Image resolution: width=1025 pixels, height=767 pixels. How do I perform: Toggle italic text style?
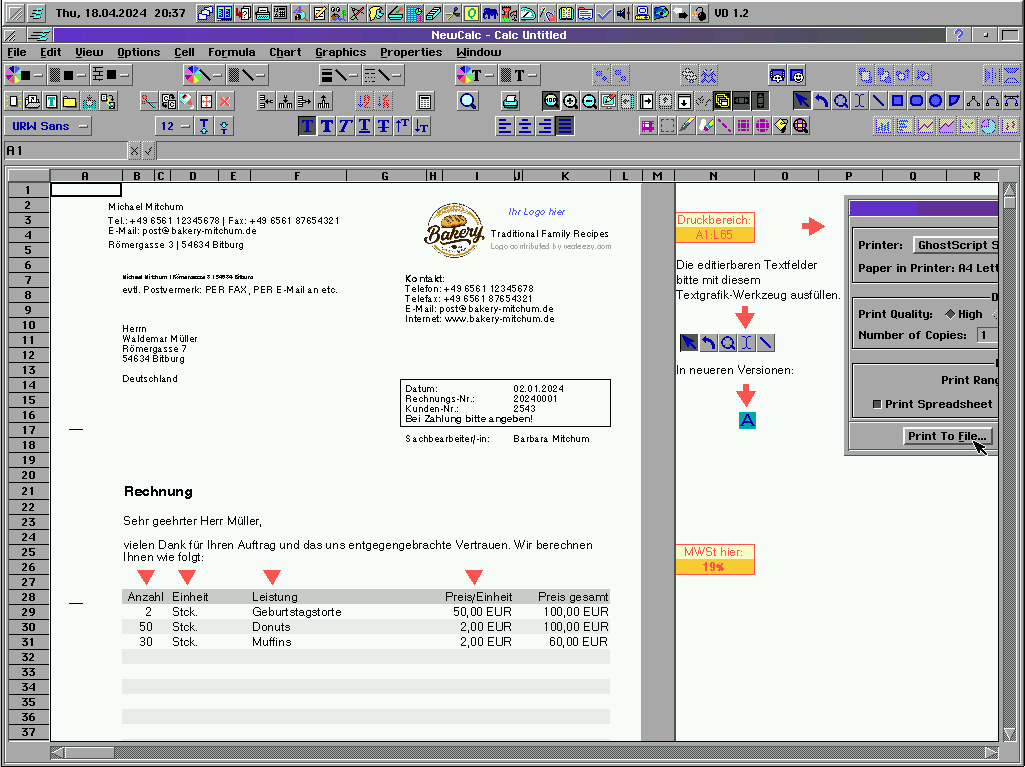(345, 126)
